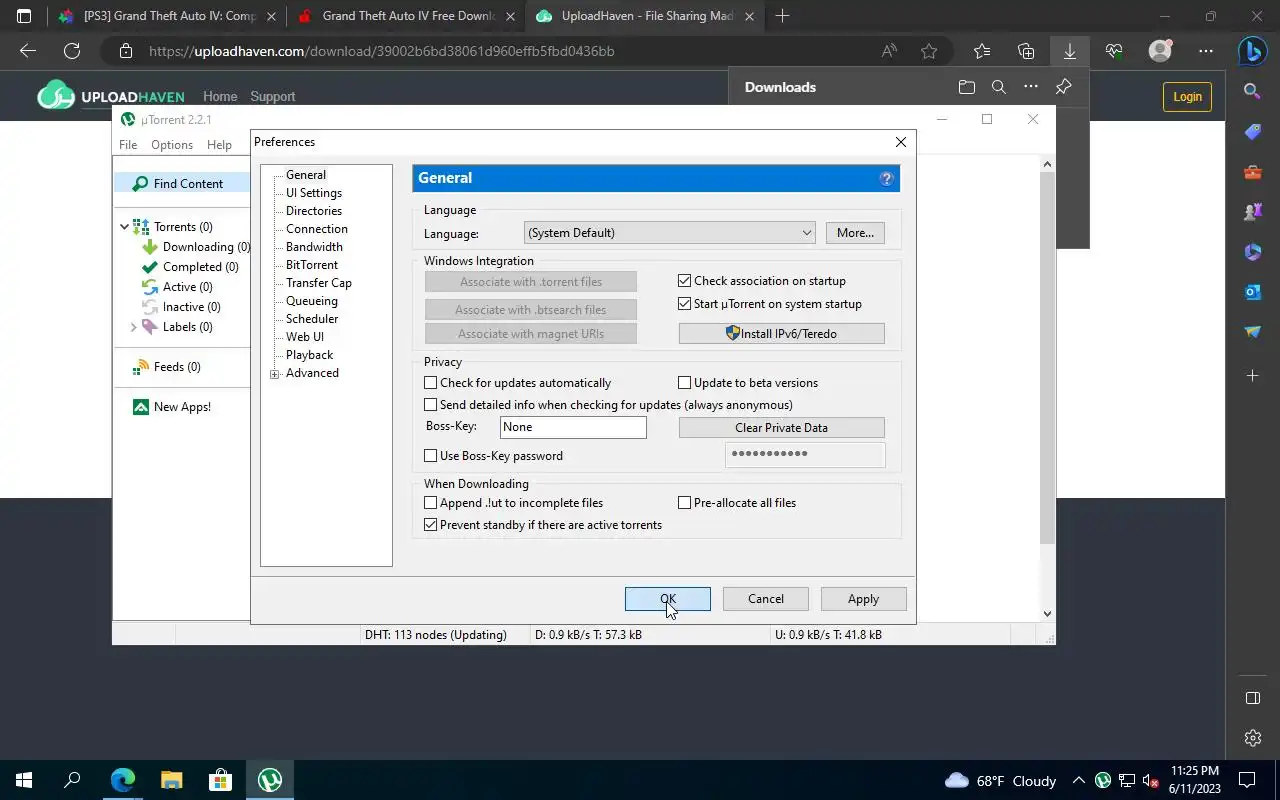The width and height of the screenshot is (1280, 800).
Task: Toggle Send detailed info when checking for updates
Action: tap(431, 405)
